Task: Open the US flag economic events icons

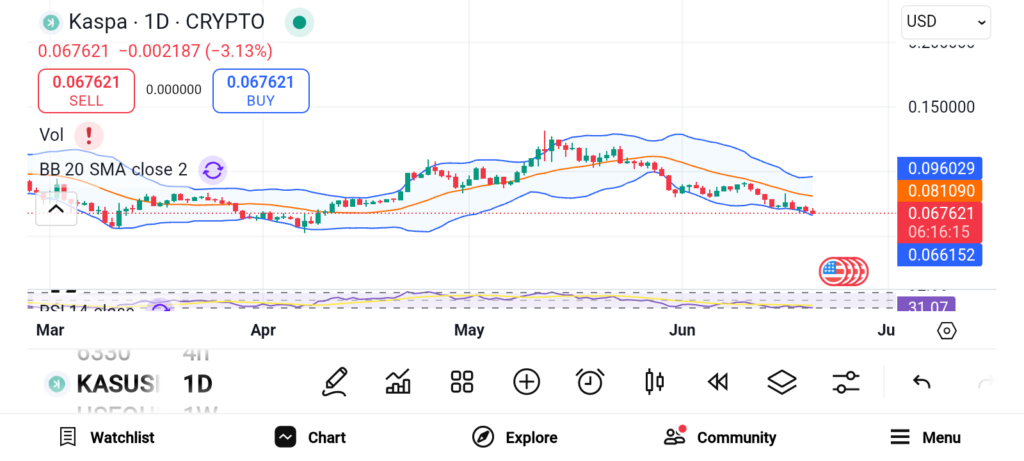Action: point(844,272)
